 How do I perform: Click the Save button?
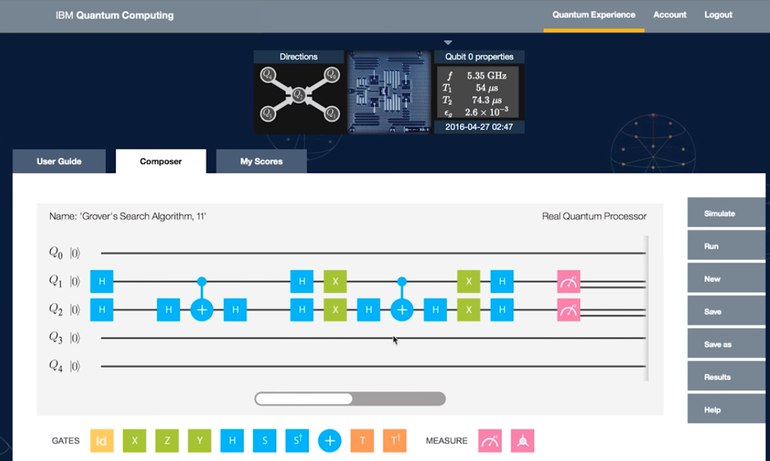coord(726,311)
